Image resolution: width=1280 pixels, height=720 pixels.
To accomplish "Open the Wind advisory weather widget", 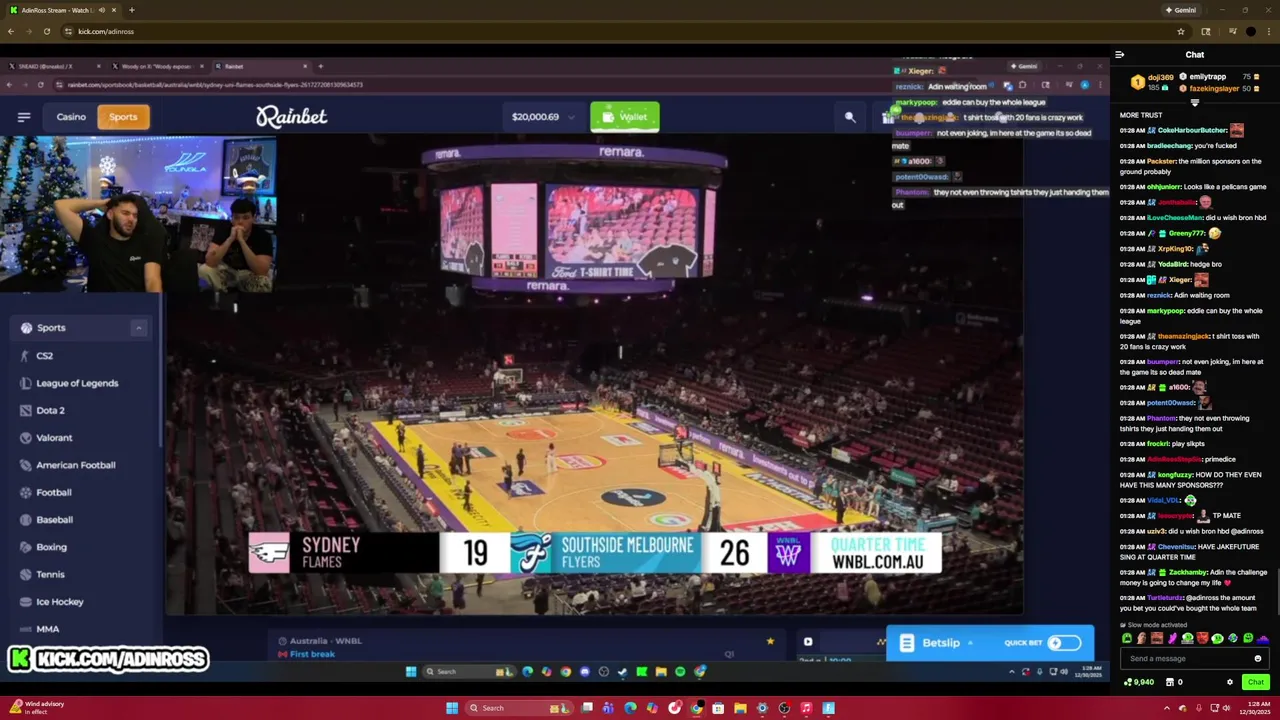I will [38, 708].
